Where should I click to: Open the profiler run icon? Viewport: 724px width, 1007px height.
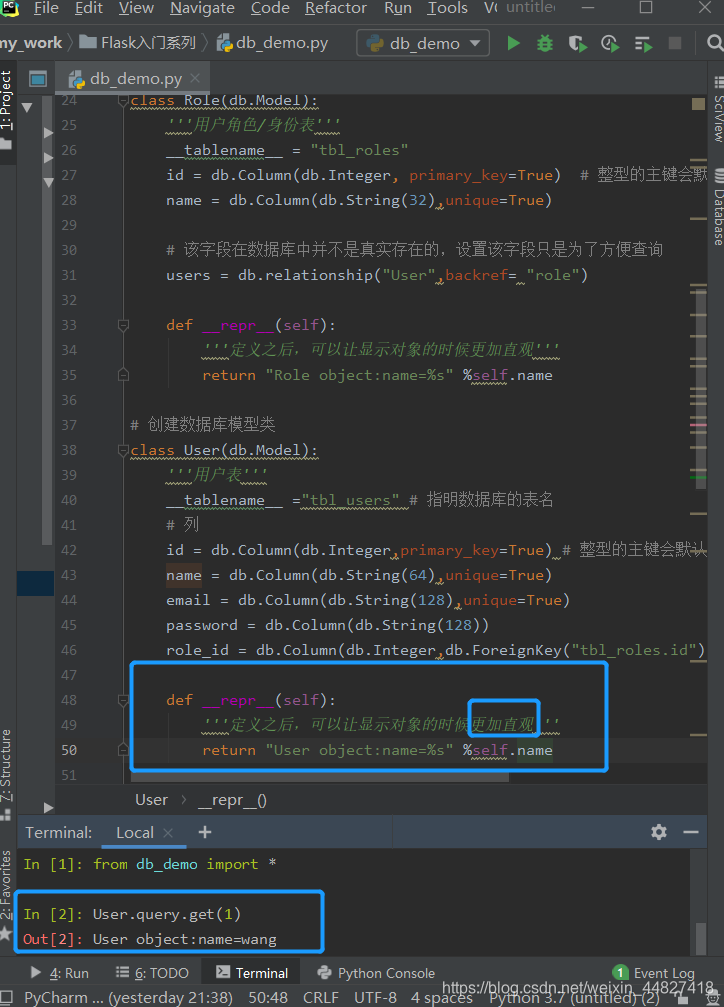(x=610, y=44)
